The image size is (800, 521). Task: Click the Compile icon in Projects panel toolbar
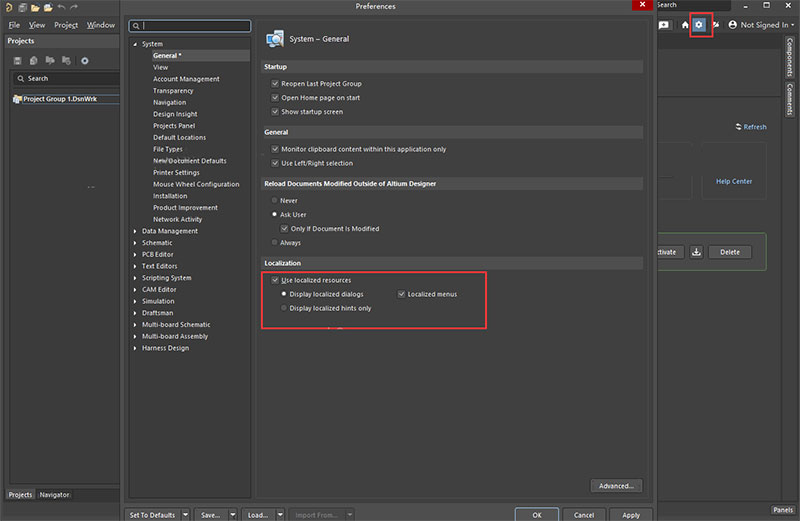(x=34, y=61)
